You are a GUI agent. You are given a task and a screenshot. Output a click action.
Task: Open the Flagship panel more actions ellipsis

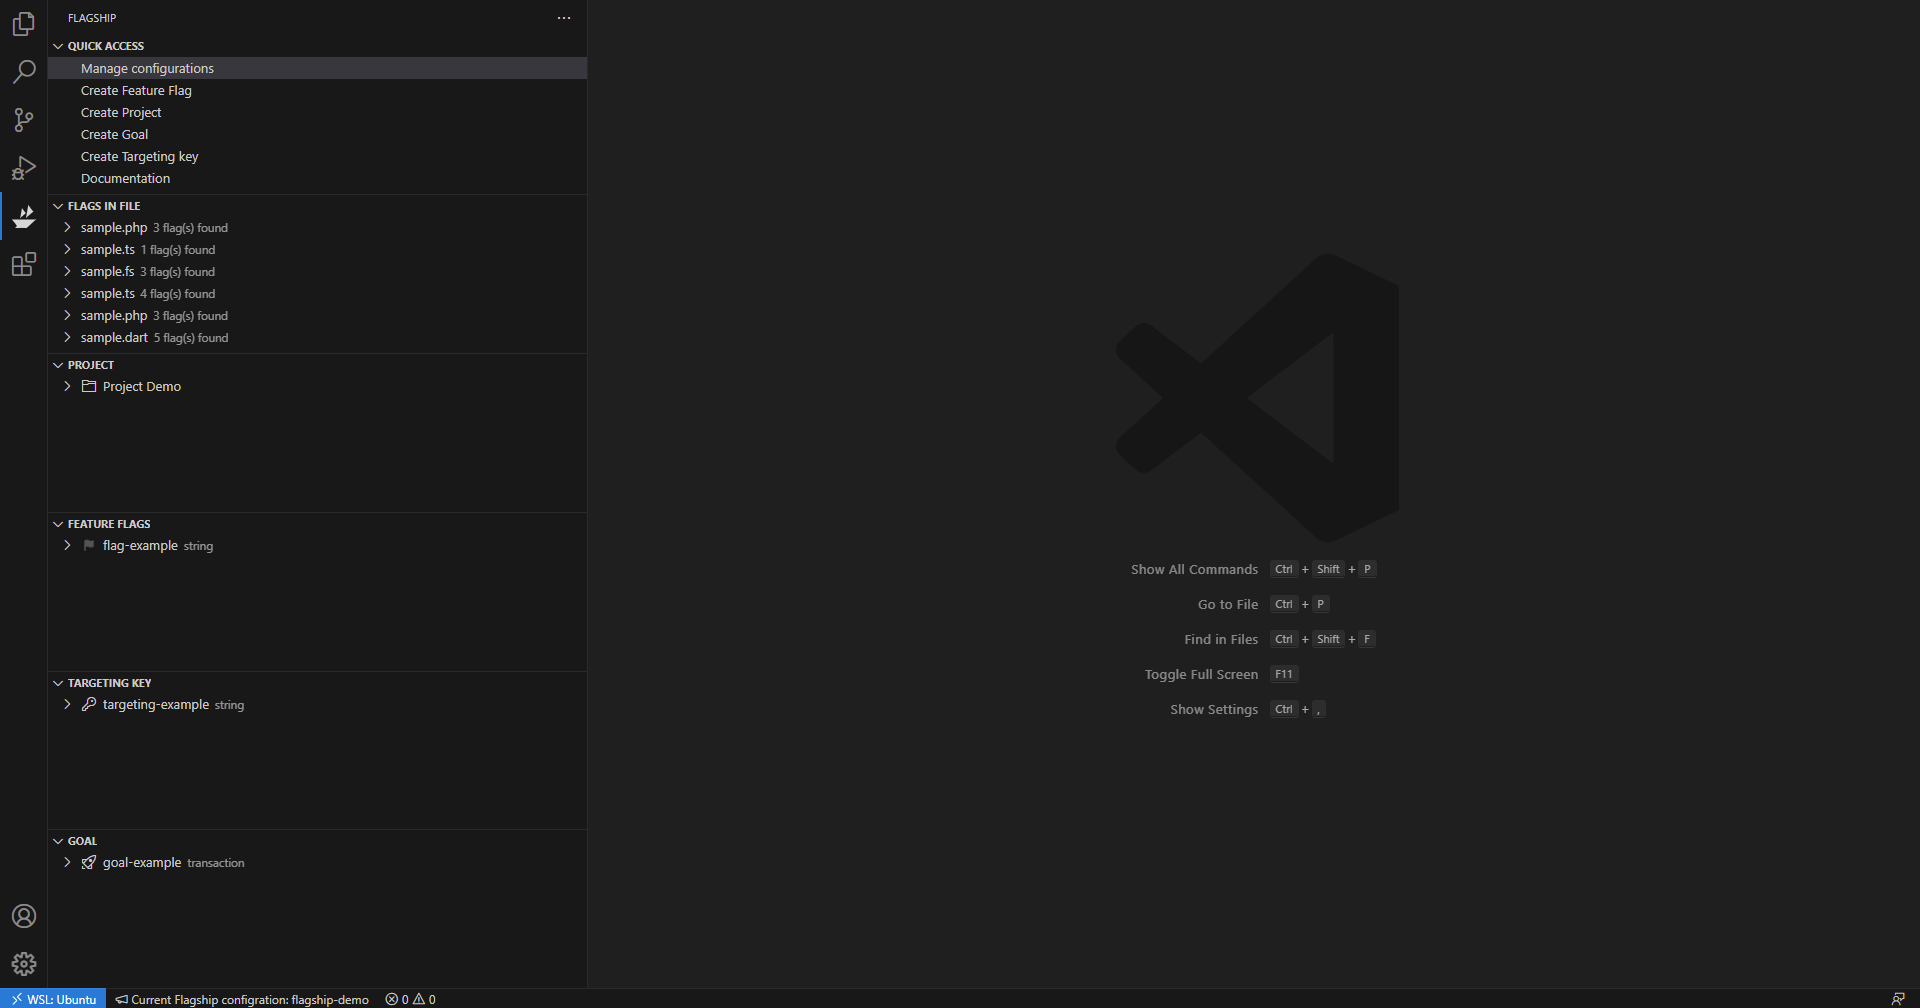564,18
